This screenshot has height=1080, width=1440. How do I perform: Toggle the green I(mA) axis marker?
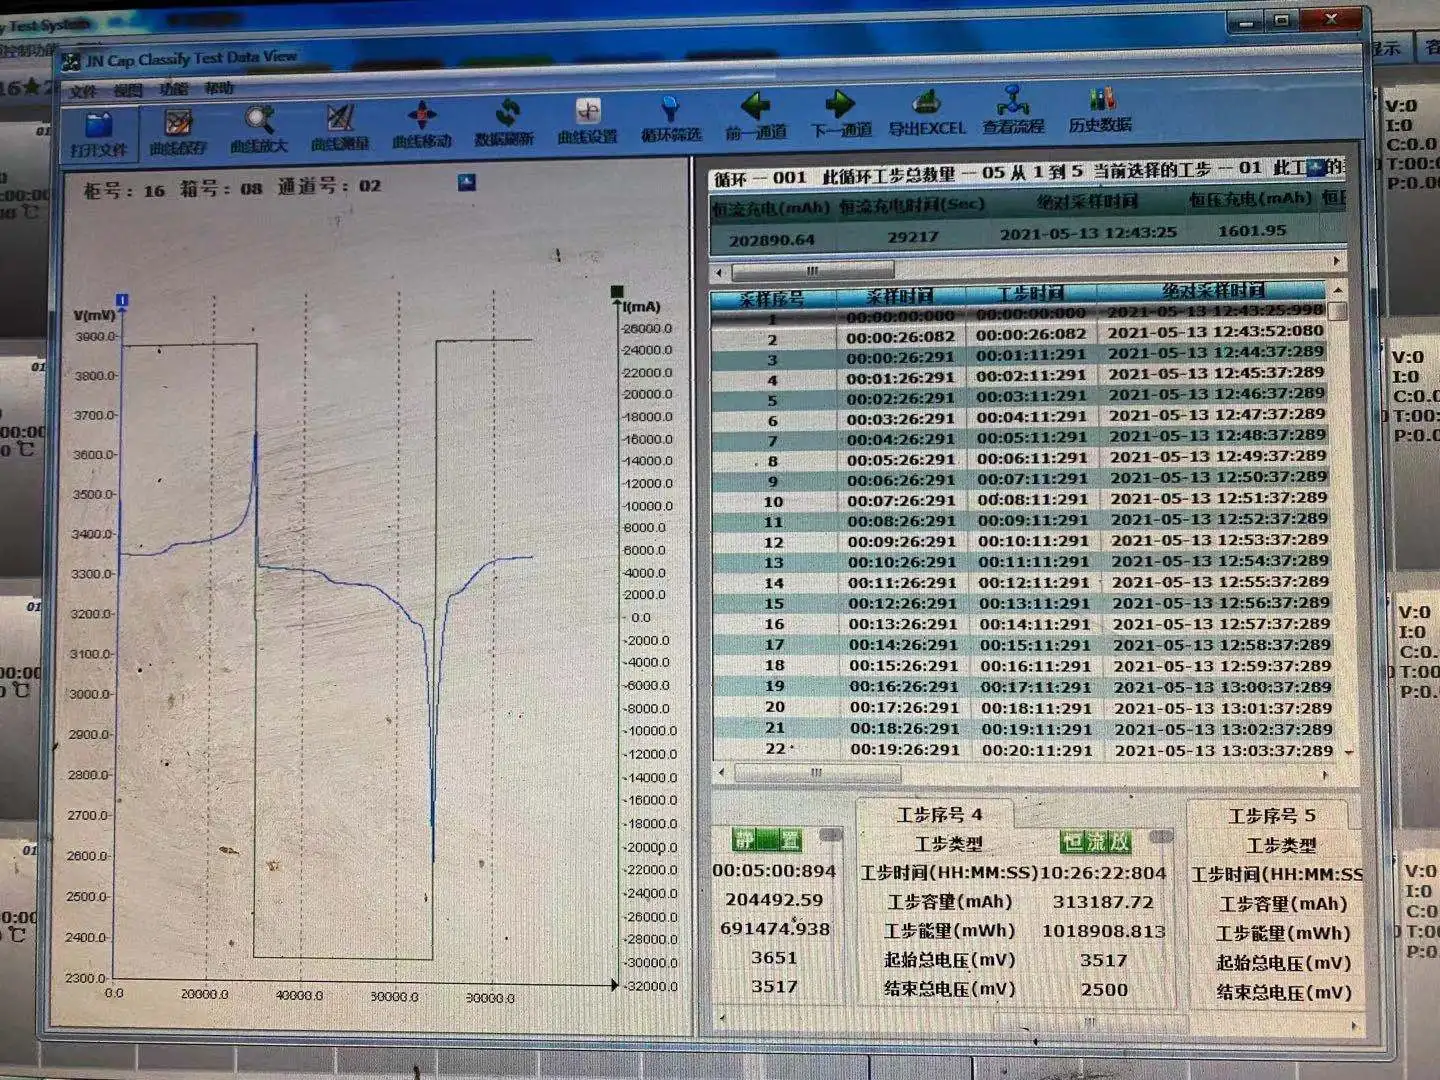point(617,292)
